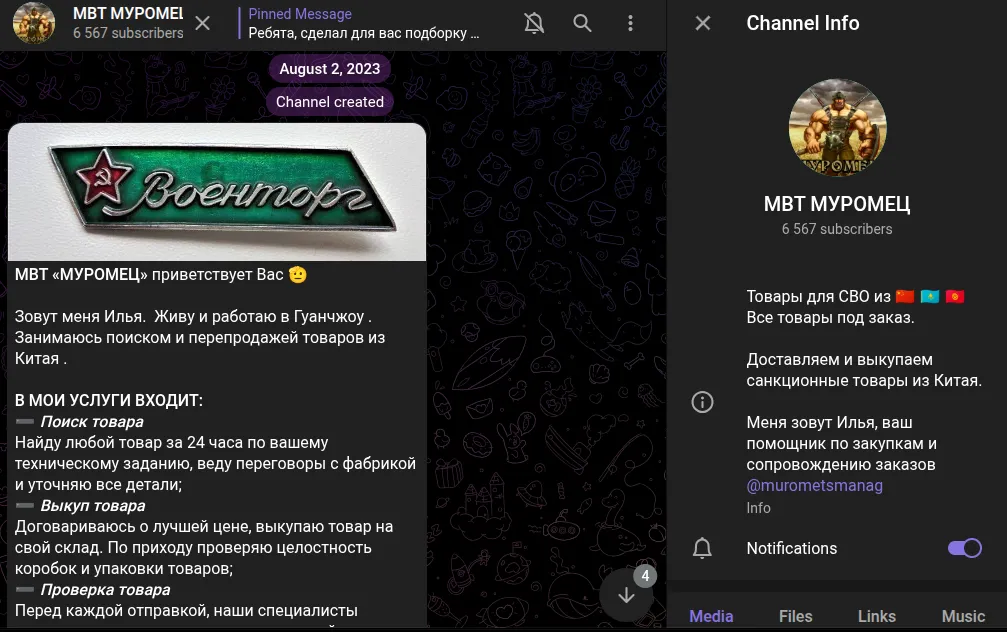Viewport: 1007px width, 632px height.
Task: Switch to the Media tab
Action: [x=711, y=616]
